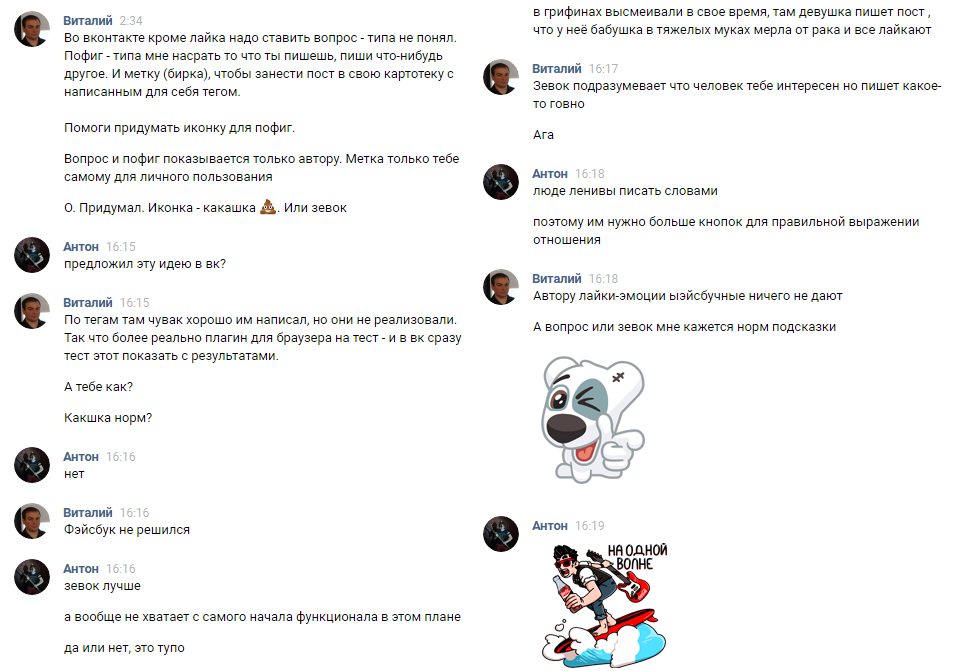The height and width of the screenshot is (671, 969).
Task: Click the Антон name link at 16:16 above 'нет'
Action: [x=81, y=456]
